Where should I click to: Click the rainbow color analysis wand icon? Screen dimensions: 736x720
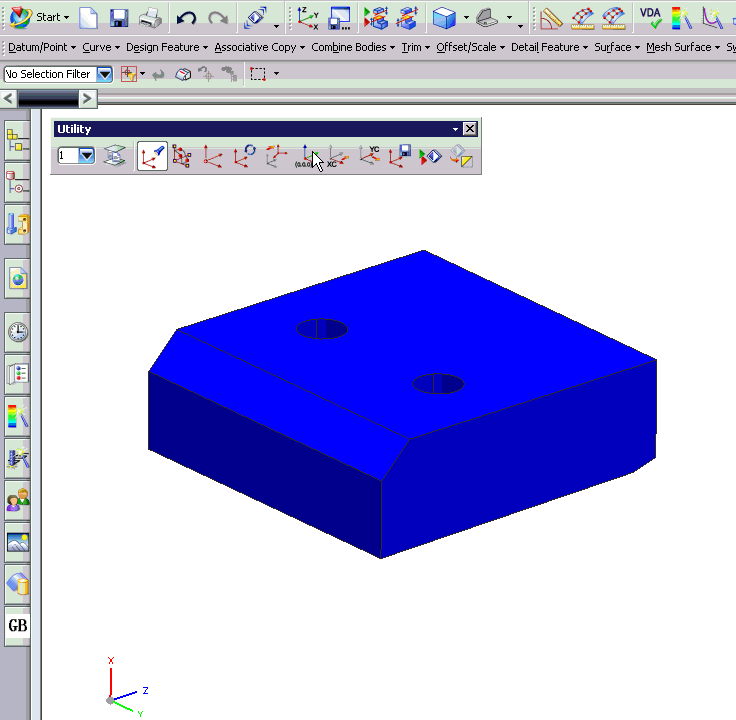click(682, 18)
